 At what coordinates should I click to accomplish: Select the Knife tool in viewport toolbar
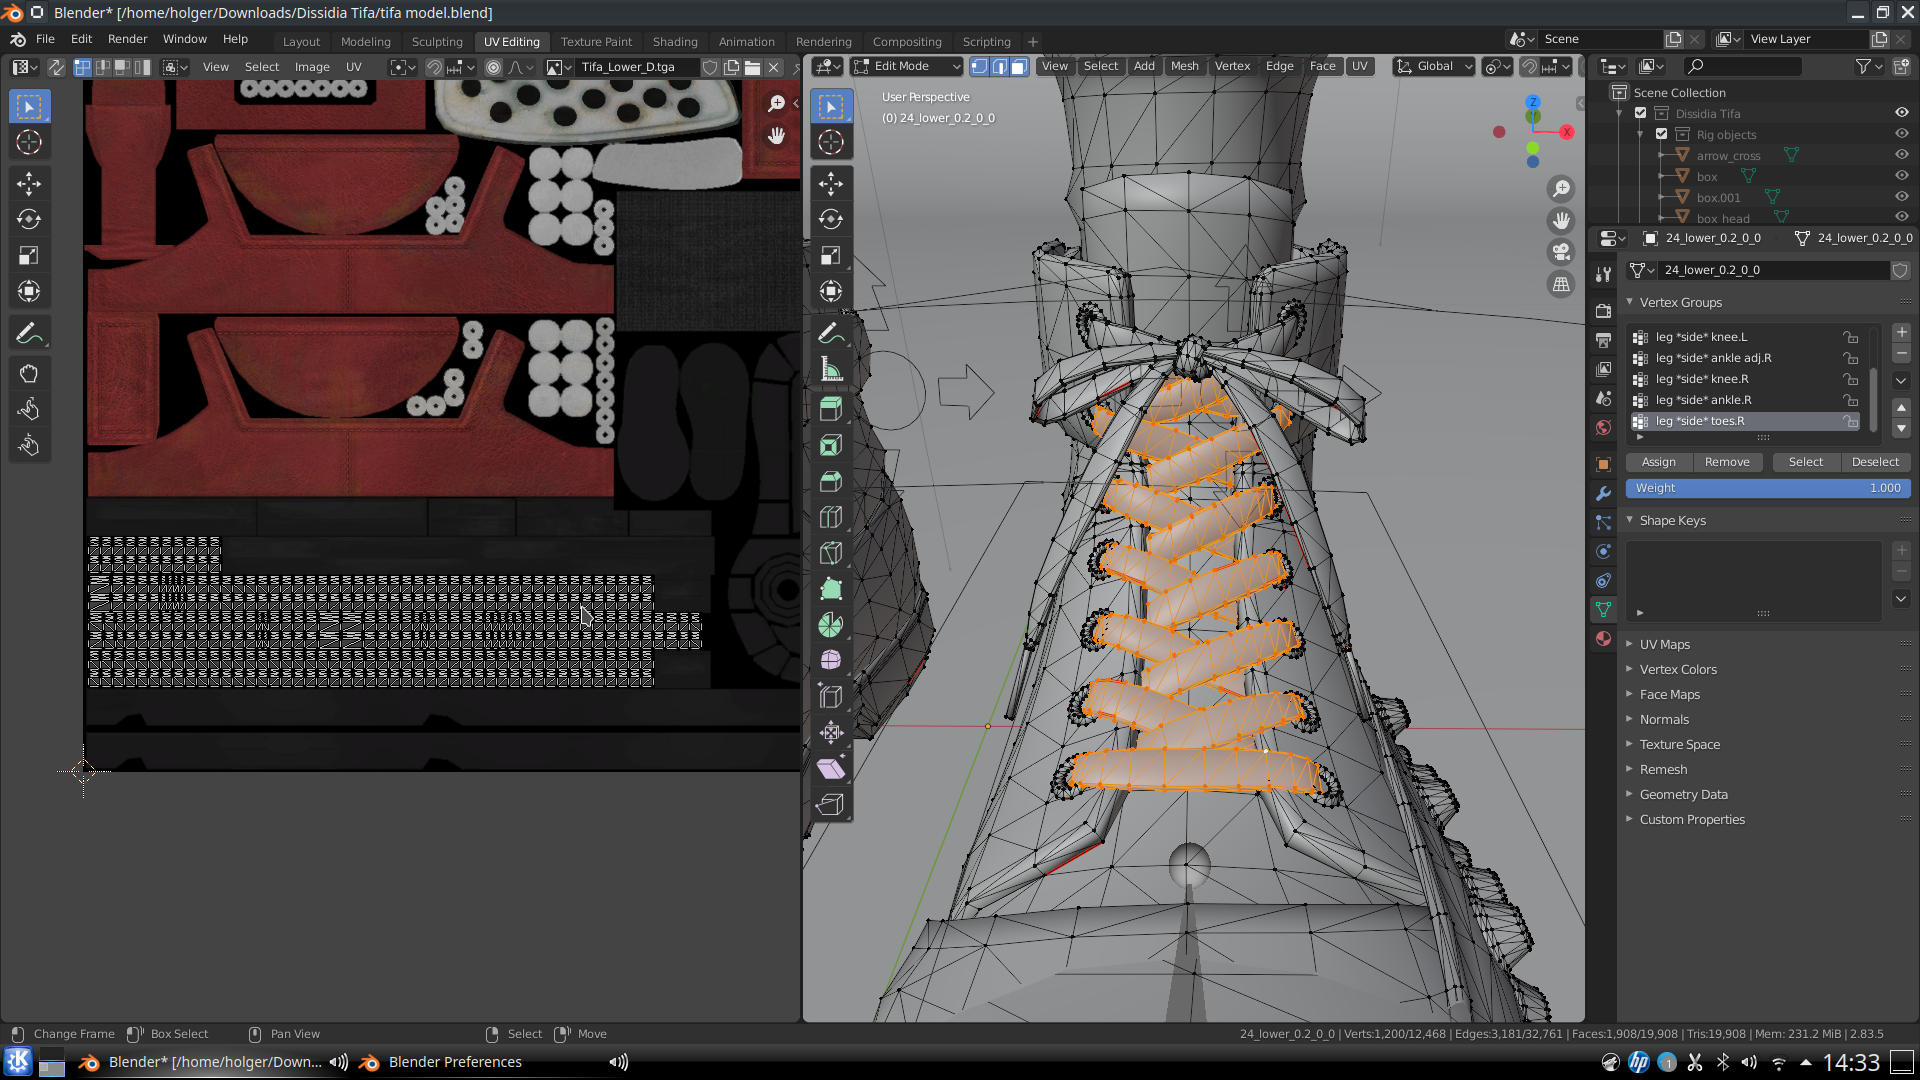click(830, 553)
